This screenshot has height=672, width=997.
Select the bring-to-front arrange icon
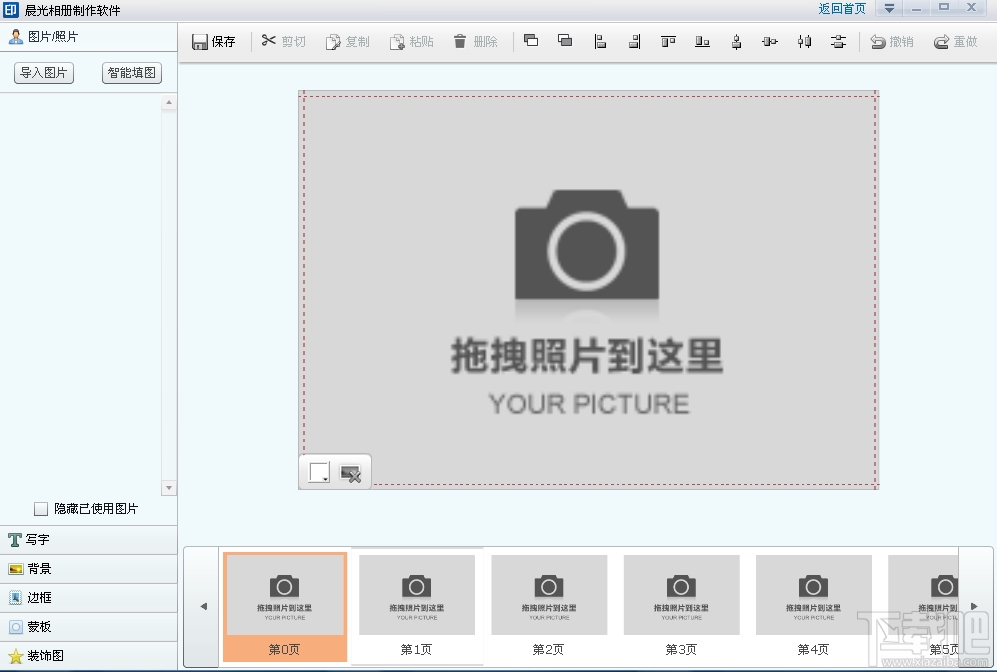(531, 41)
